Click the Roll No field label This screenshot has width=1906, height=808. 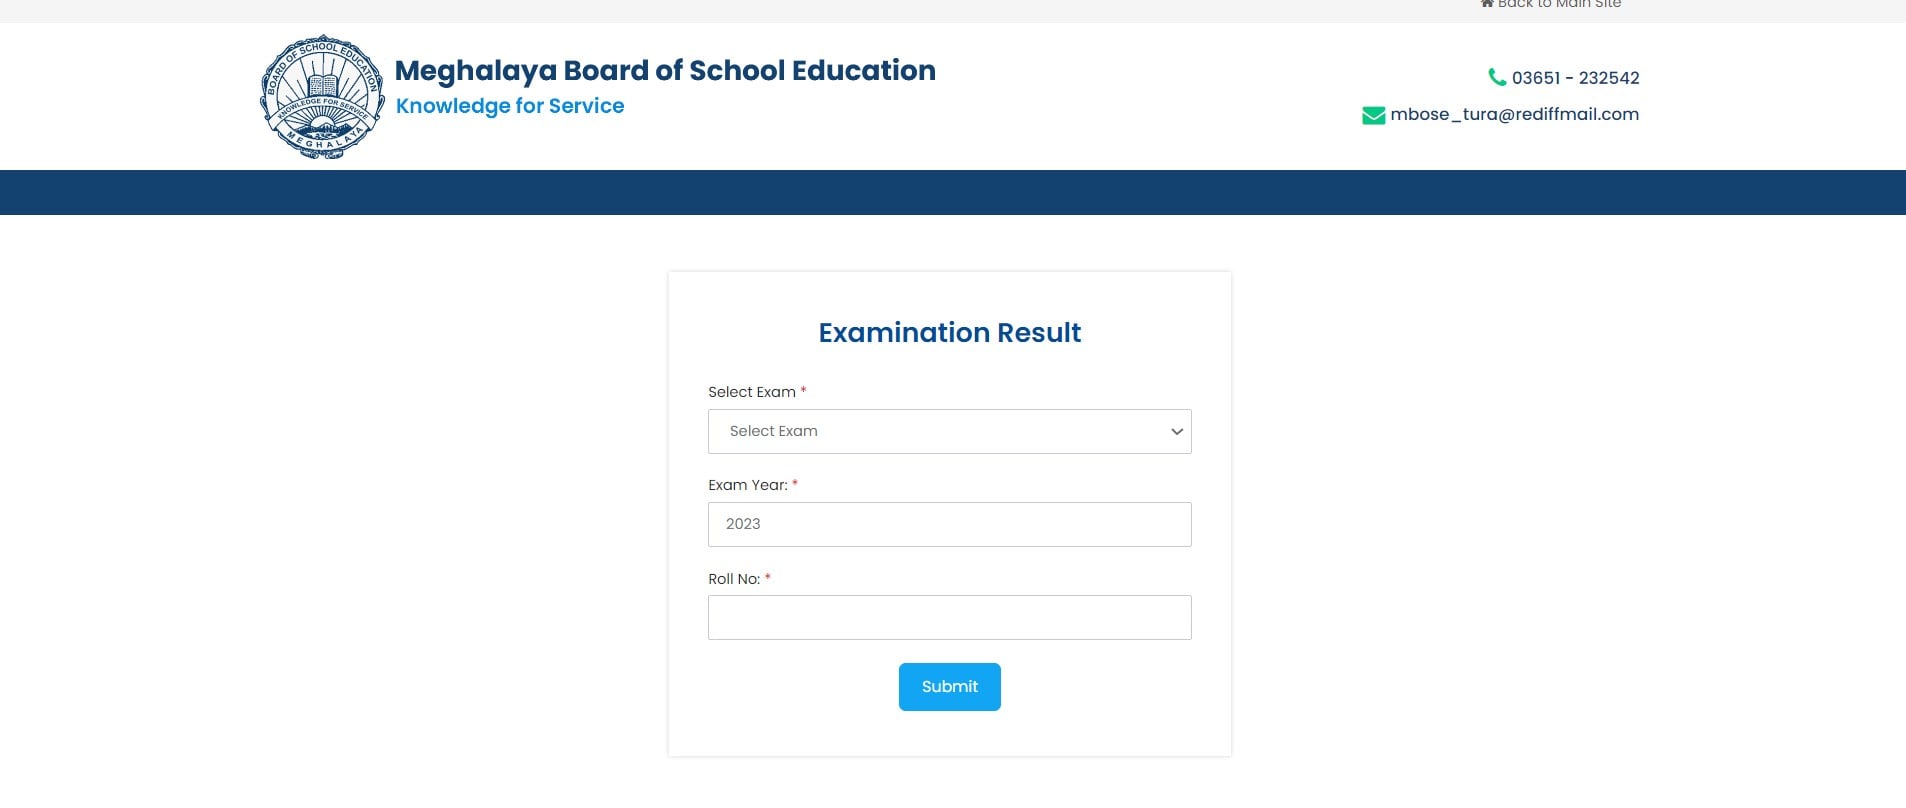click(733, 579)
